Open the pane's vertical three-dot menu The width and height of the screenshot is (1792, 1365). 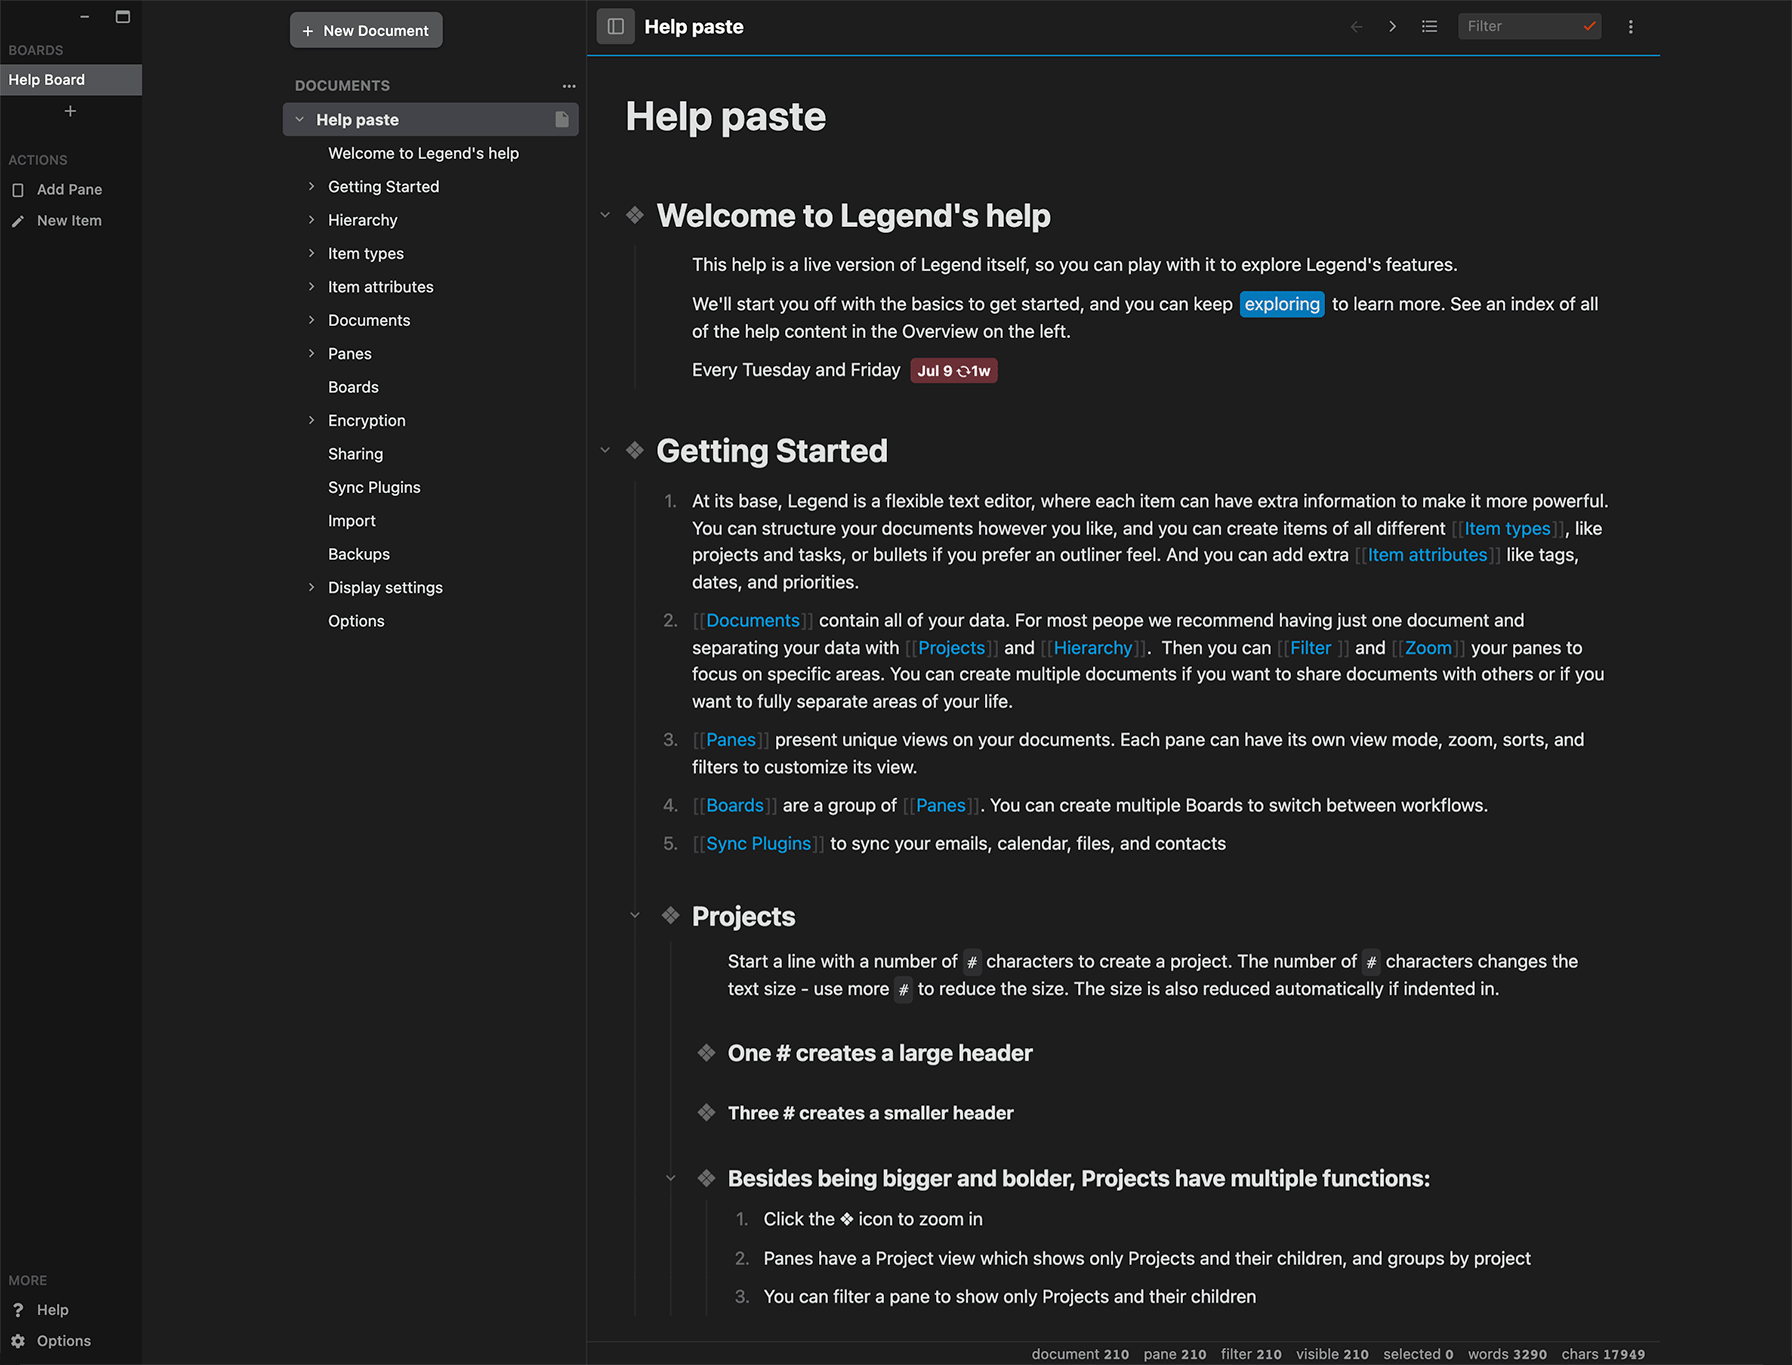(x=1630, y=27)
